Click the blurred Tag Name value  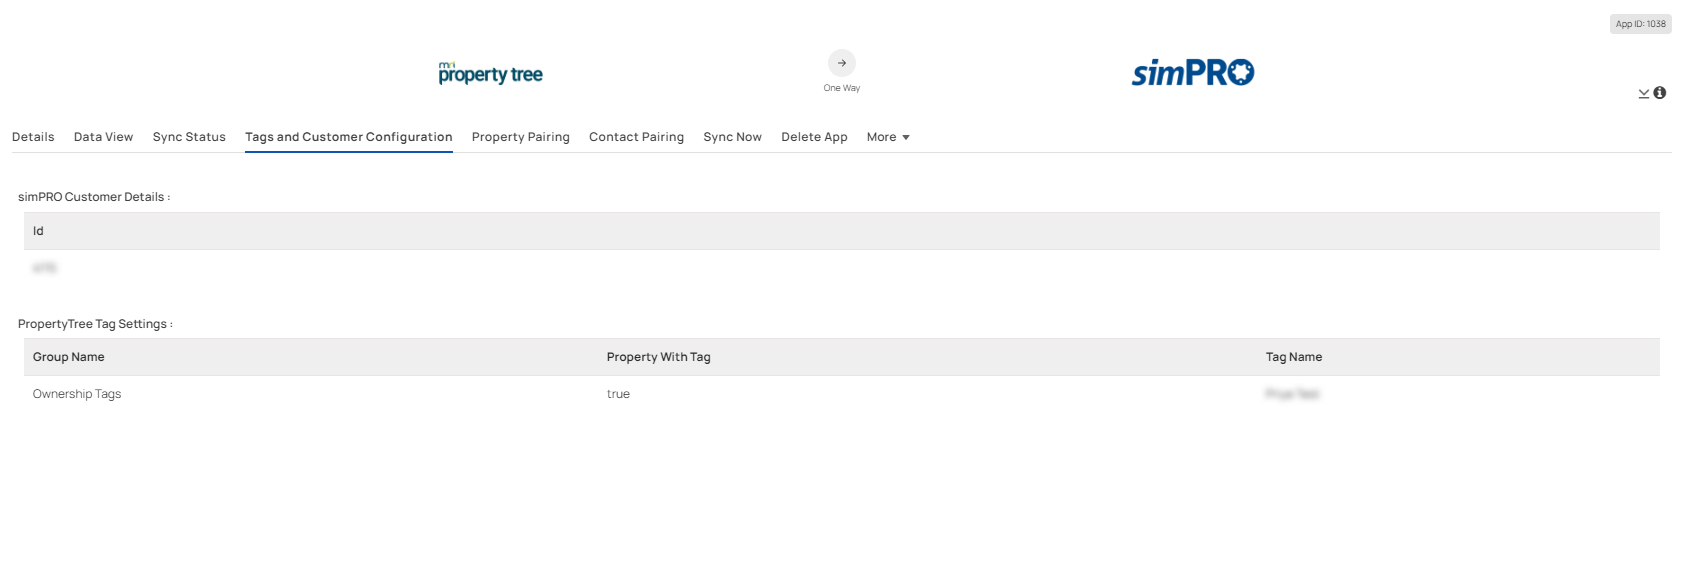click(1292, 394)
